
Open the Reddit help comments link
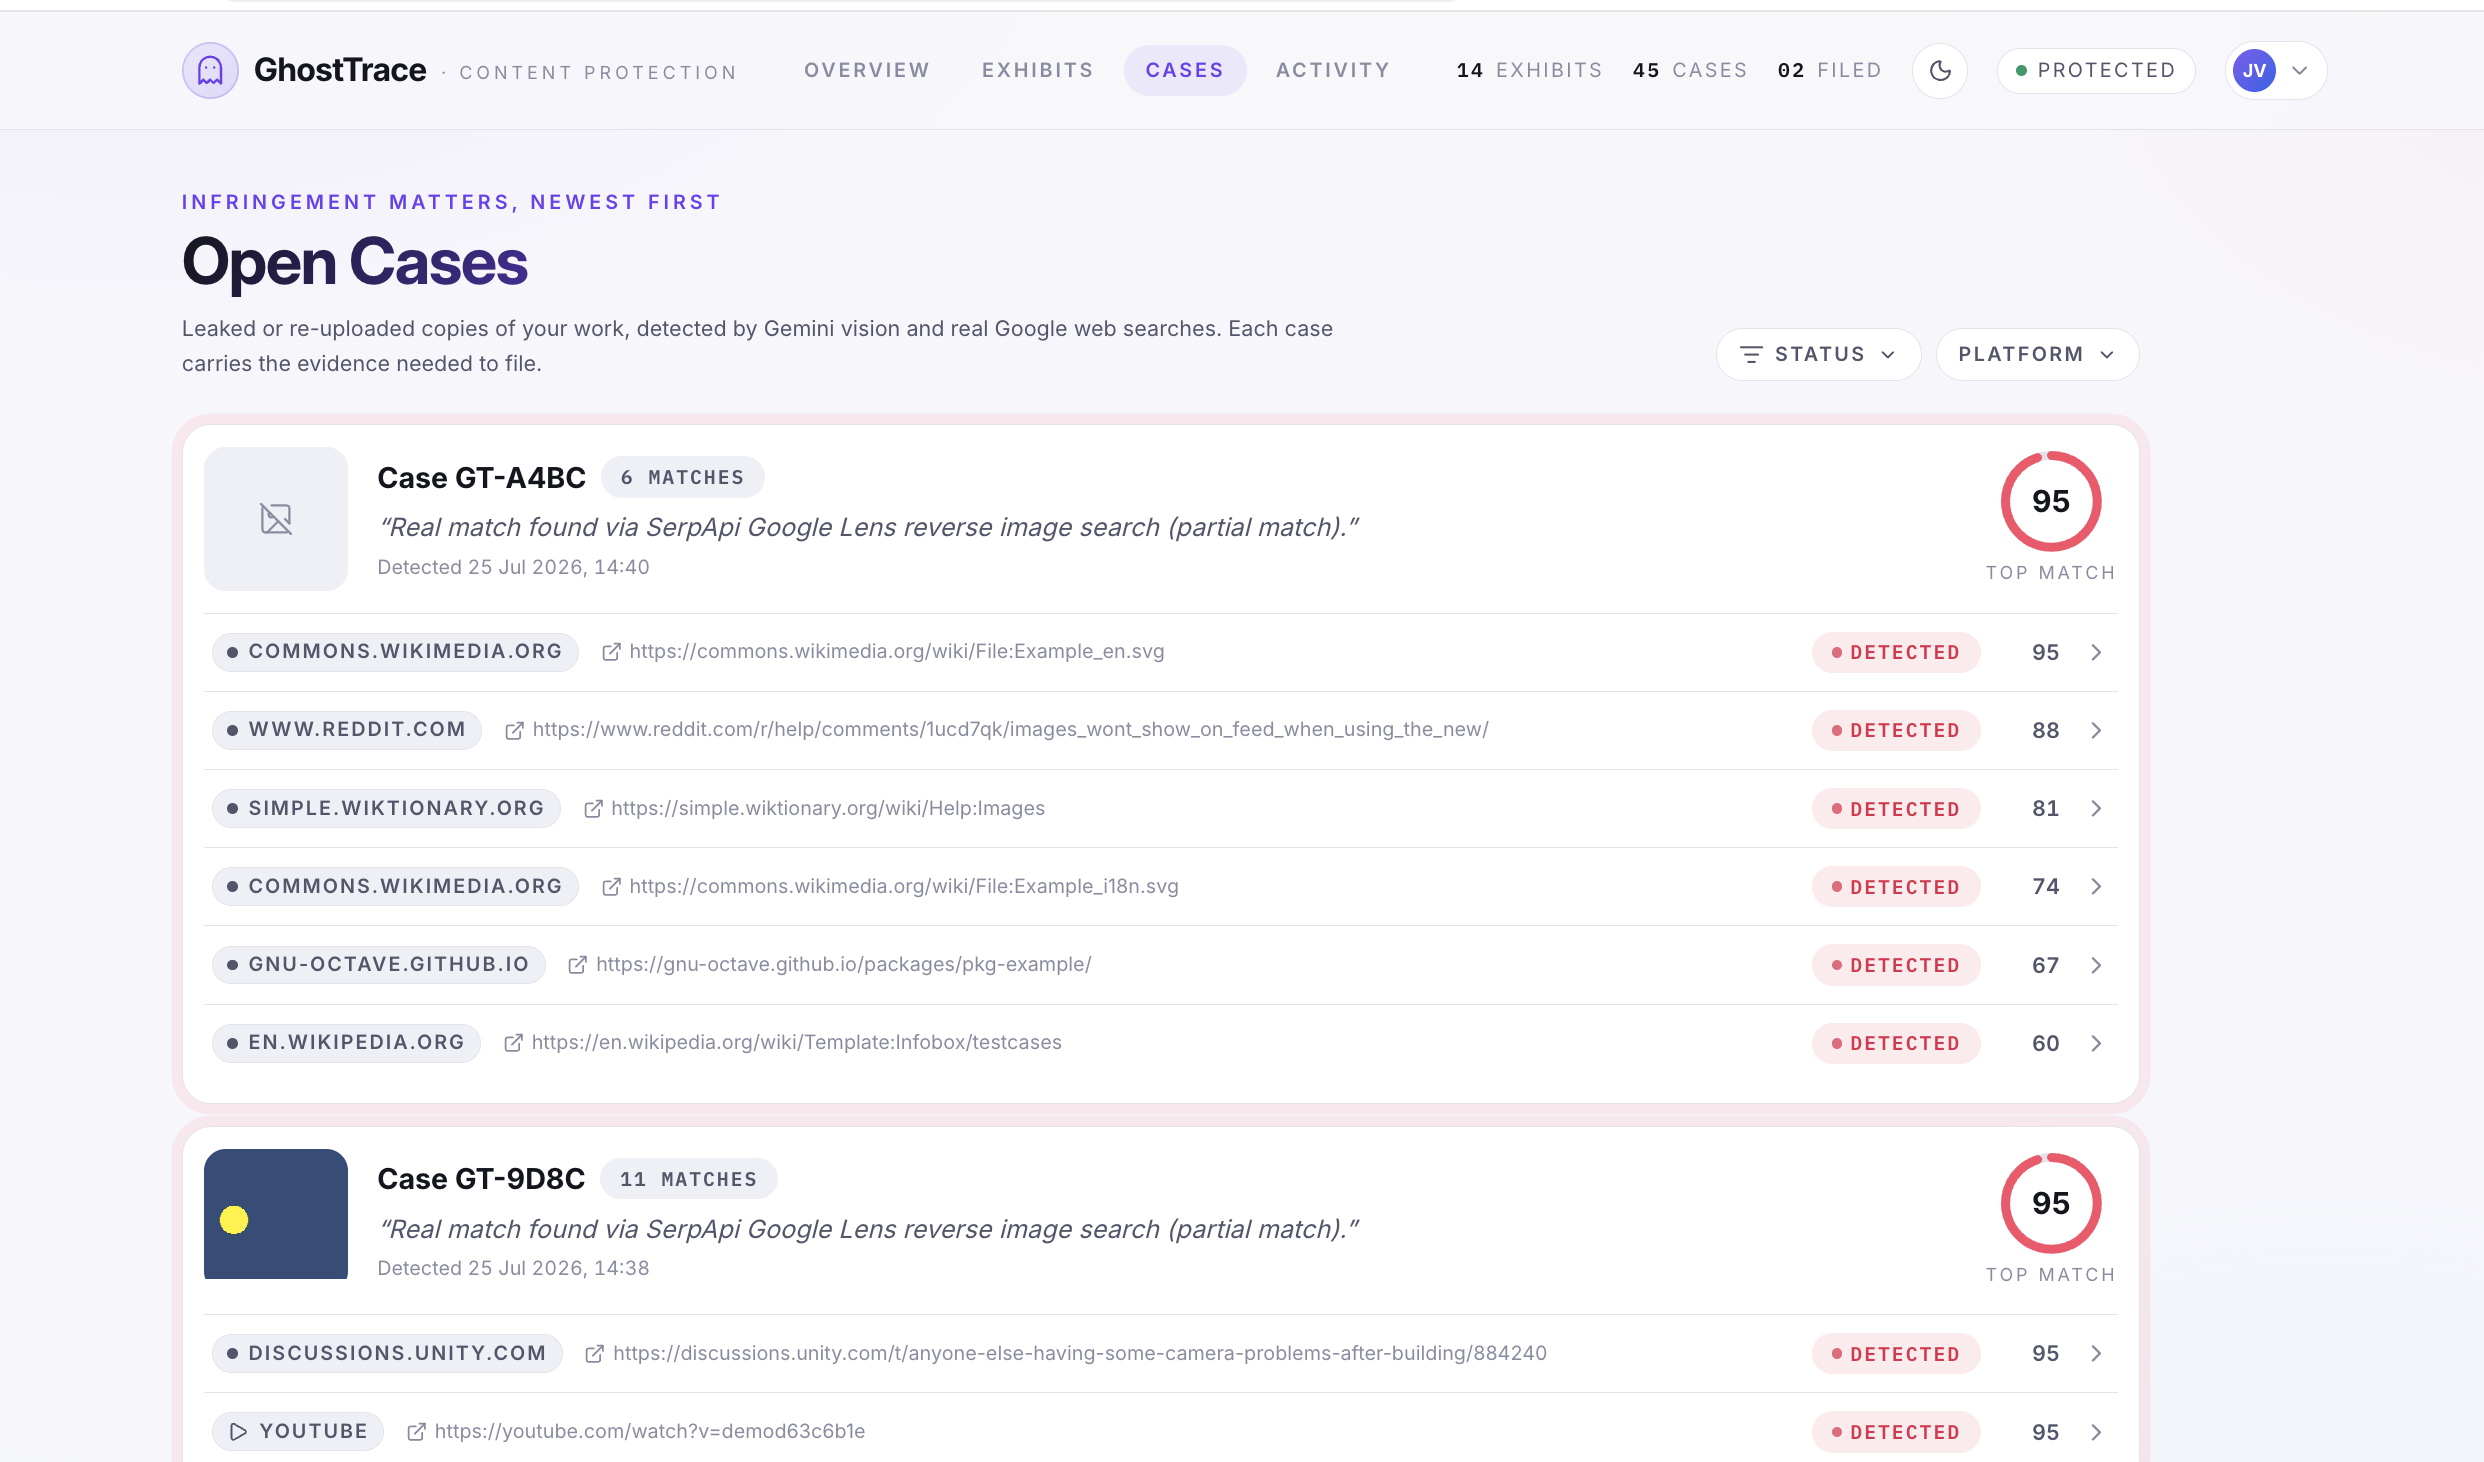[1011, 730]
